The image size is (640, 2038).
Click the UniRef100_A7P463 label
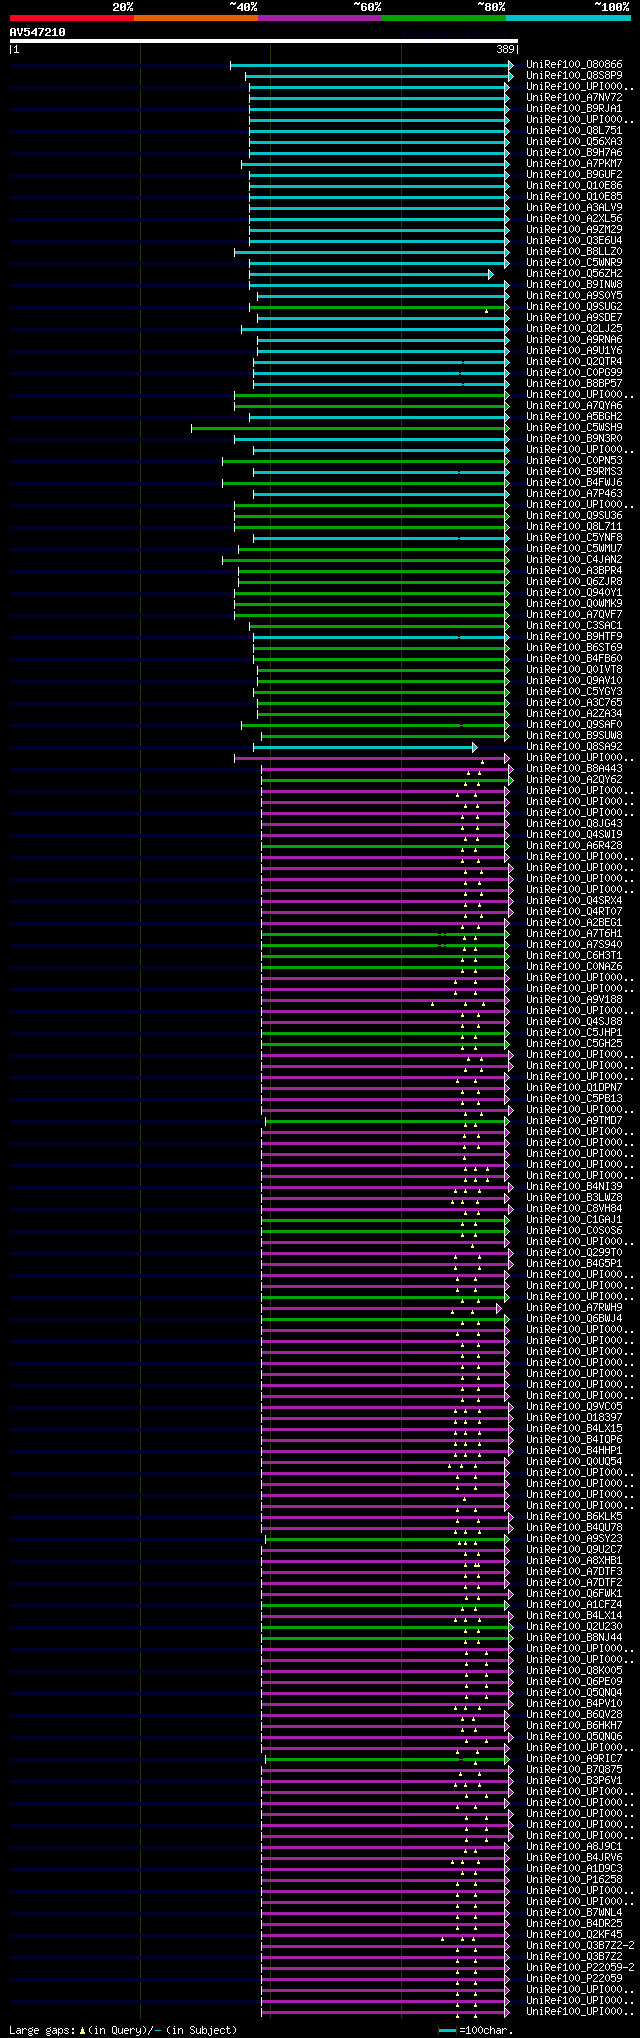[574, 494]
